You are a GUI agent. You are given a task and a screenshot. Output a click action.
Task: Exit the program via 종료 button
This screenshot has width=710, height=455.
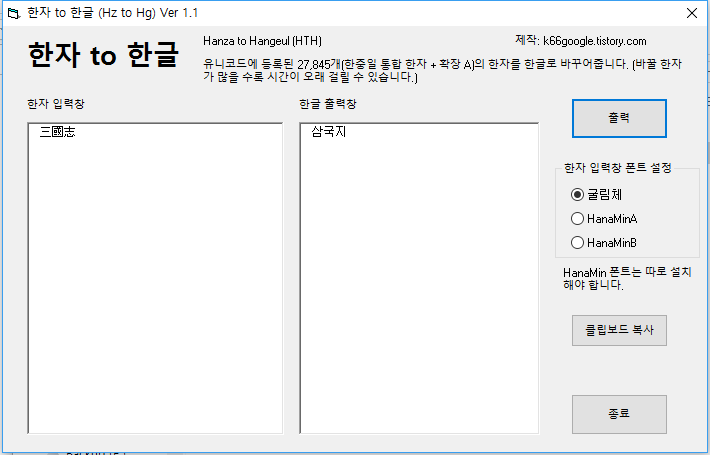pos(619,414)
